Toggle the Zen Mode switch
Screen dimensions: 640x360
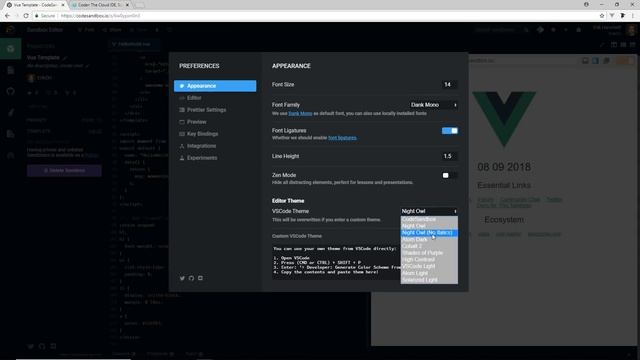point(449,176)
